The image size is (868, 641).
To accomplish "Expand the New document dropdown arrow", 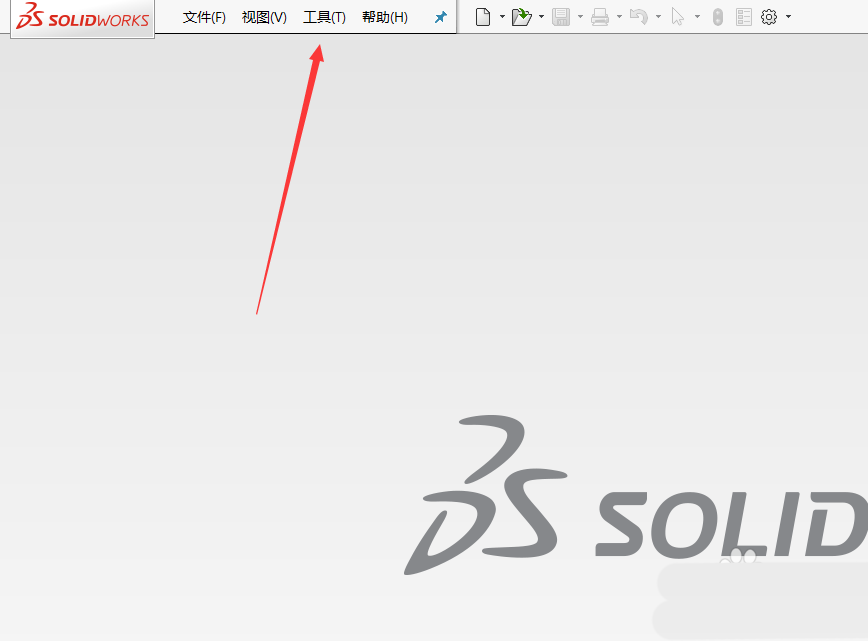I will [x=502, y=17].
